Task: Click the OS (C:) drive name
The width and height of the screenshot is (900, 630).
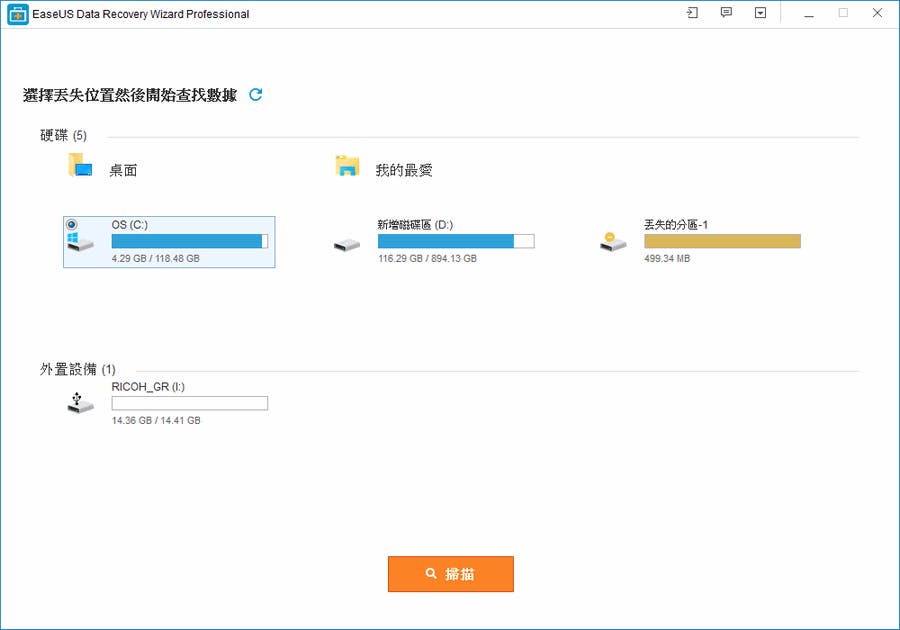Action: point(130,225)
